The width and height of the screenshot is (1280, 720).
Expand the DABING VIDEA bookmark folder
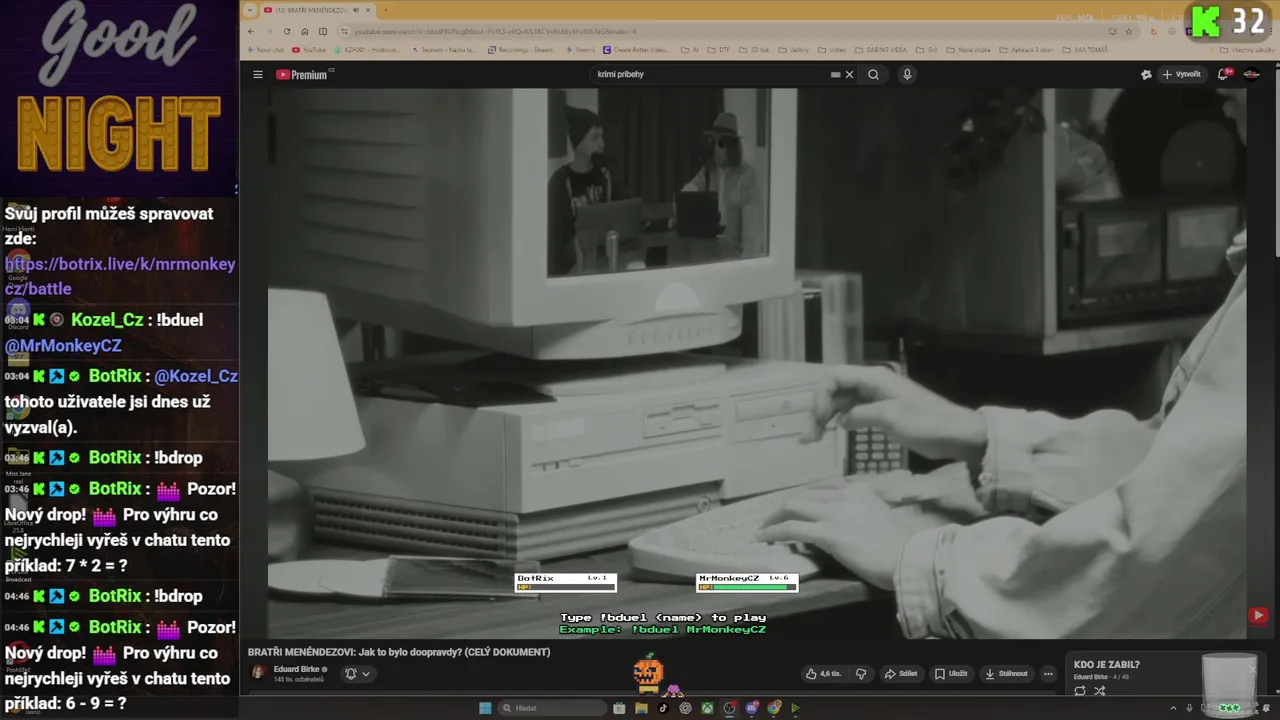pos(881,50)
